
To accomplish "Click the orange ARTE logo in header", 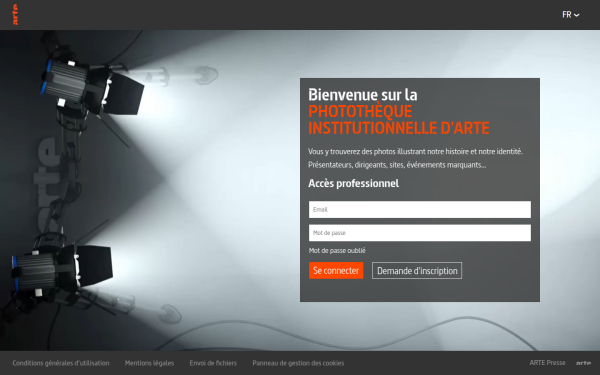I will click(x=15, y=15).
